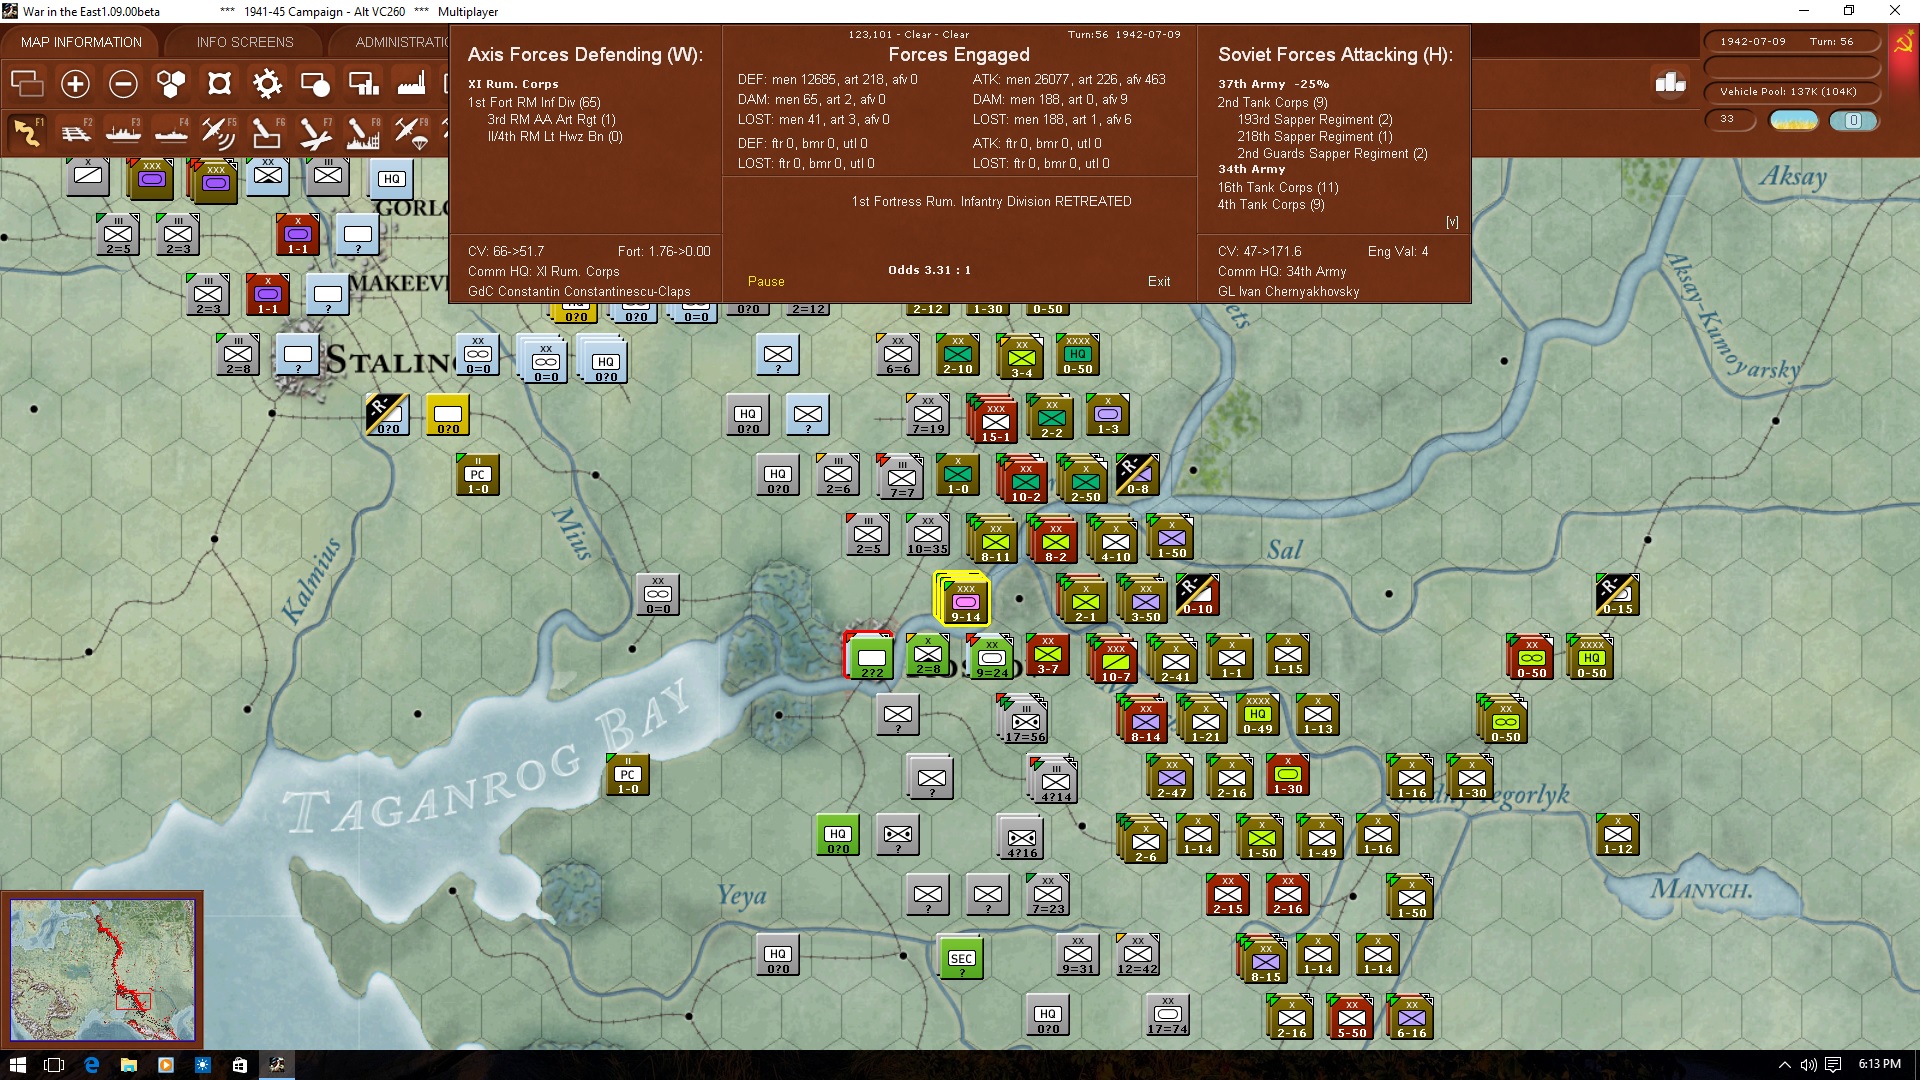Open the ADMINISTRATION tab
The width and height of the screenshot is (1920, 1080).
tap(400, 42)
